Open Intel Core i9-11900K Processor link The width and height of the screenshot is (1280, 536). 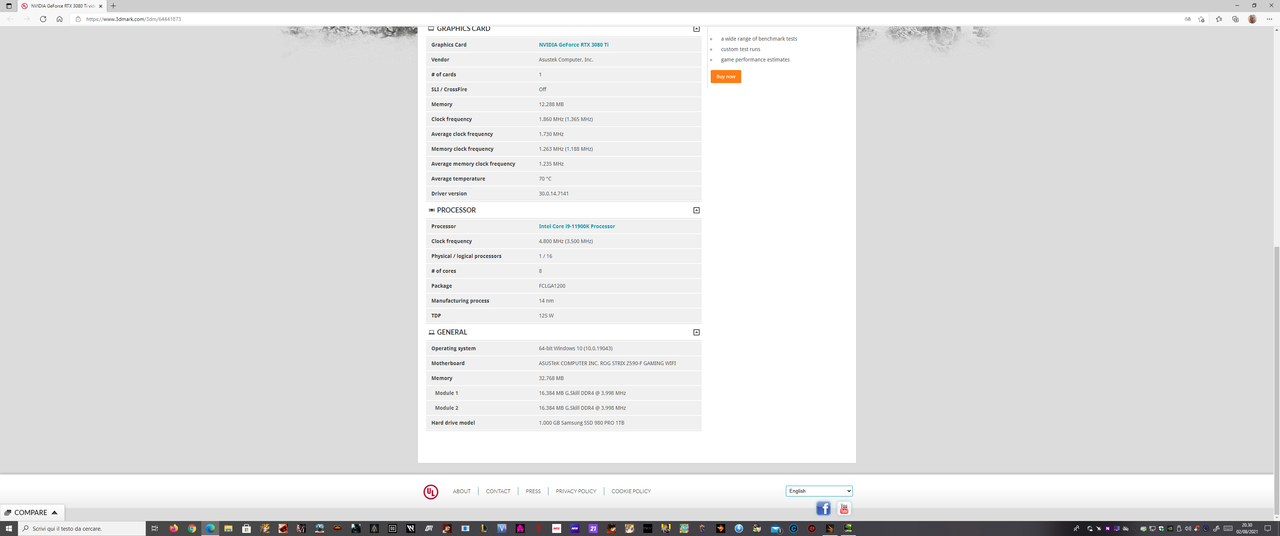(x=577, y=226)
